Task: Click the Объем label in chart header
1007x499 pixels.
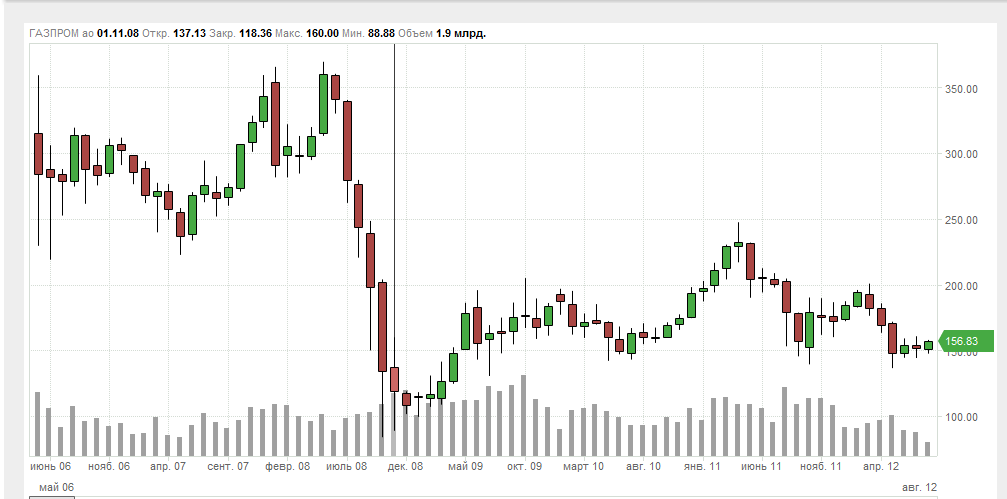Action: click(x=416, y=33)
